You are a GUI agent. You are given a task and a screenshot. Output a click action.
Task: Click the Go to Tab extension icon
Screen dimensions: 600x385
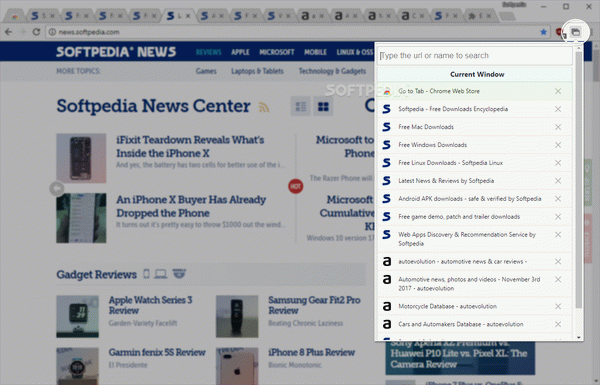tap(576, 32)
